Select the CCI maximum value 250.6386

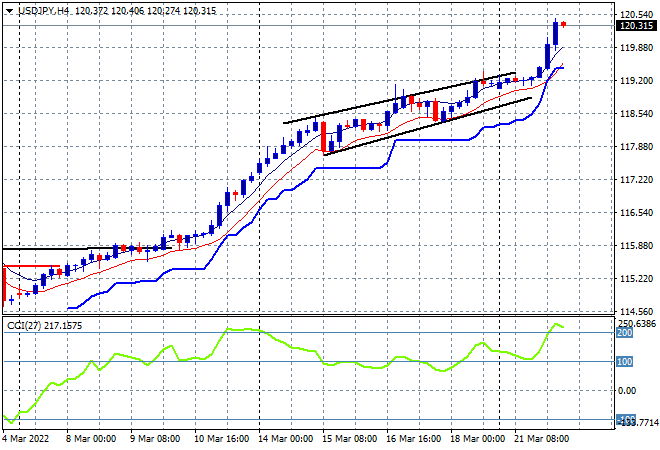coord(637,324)
